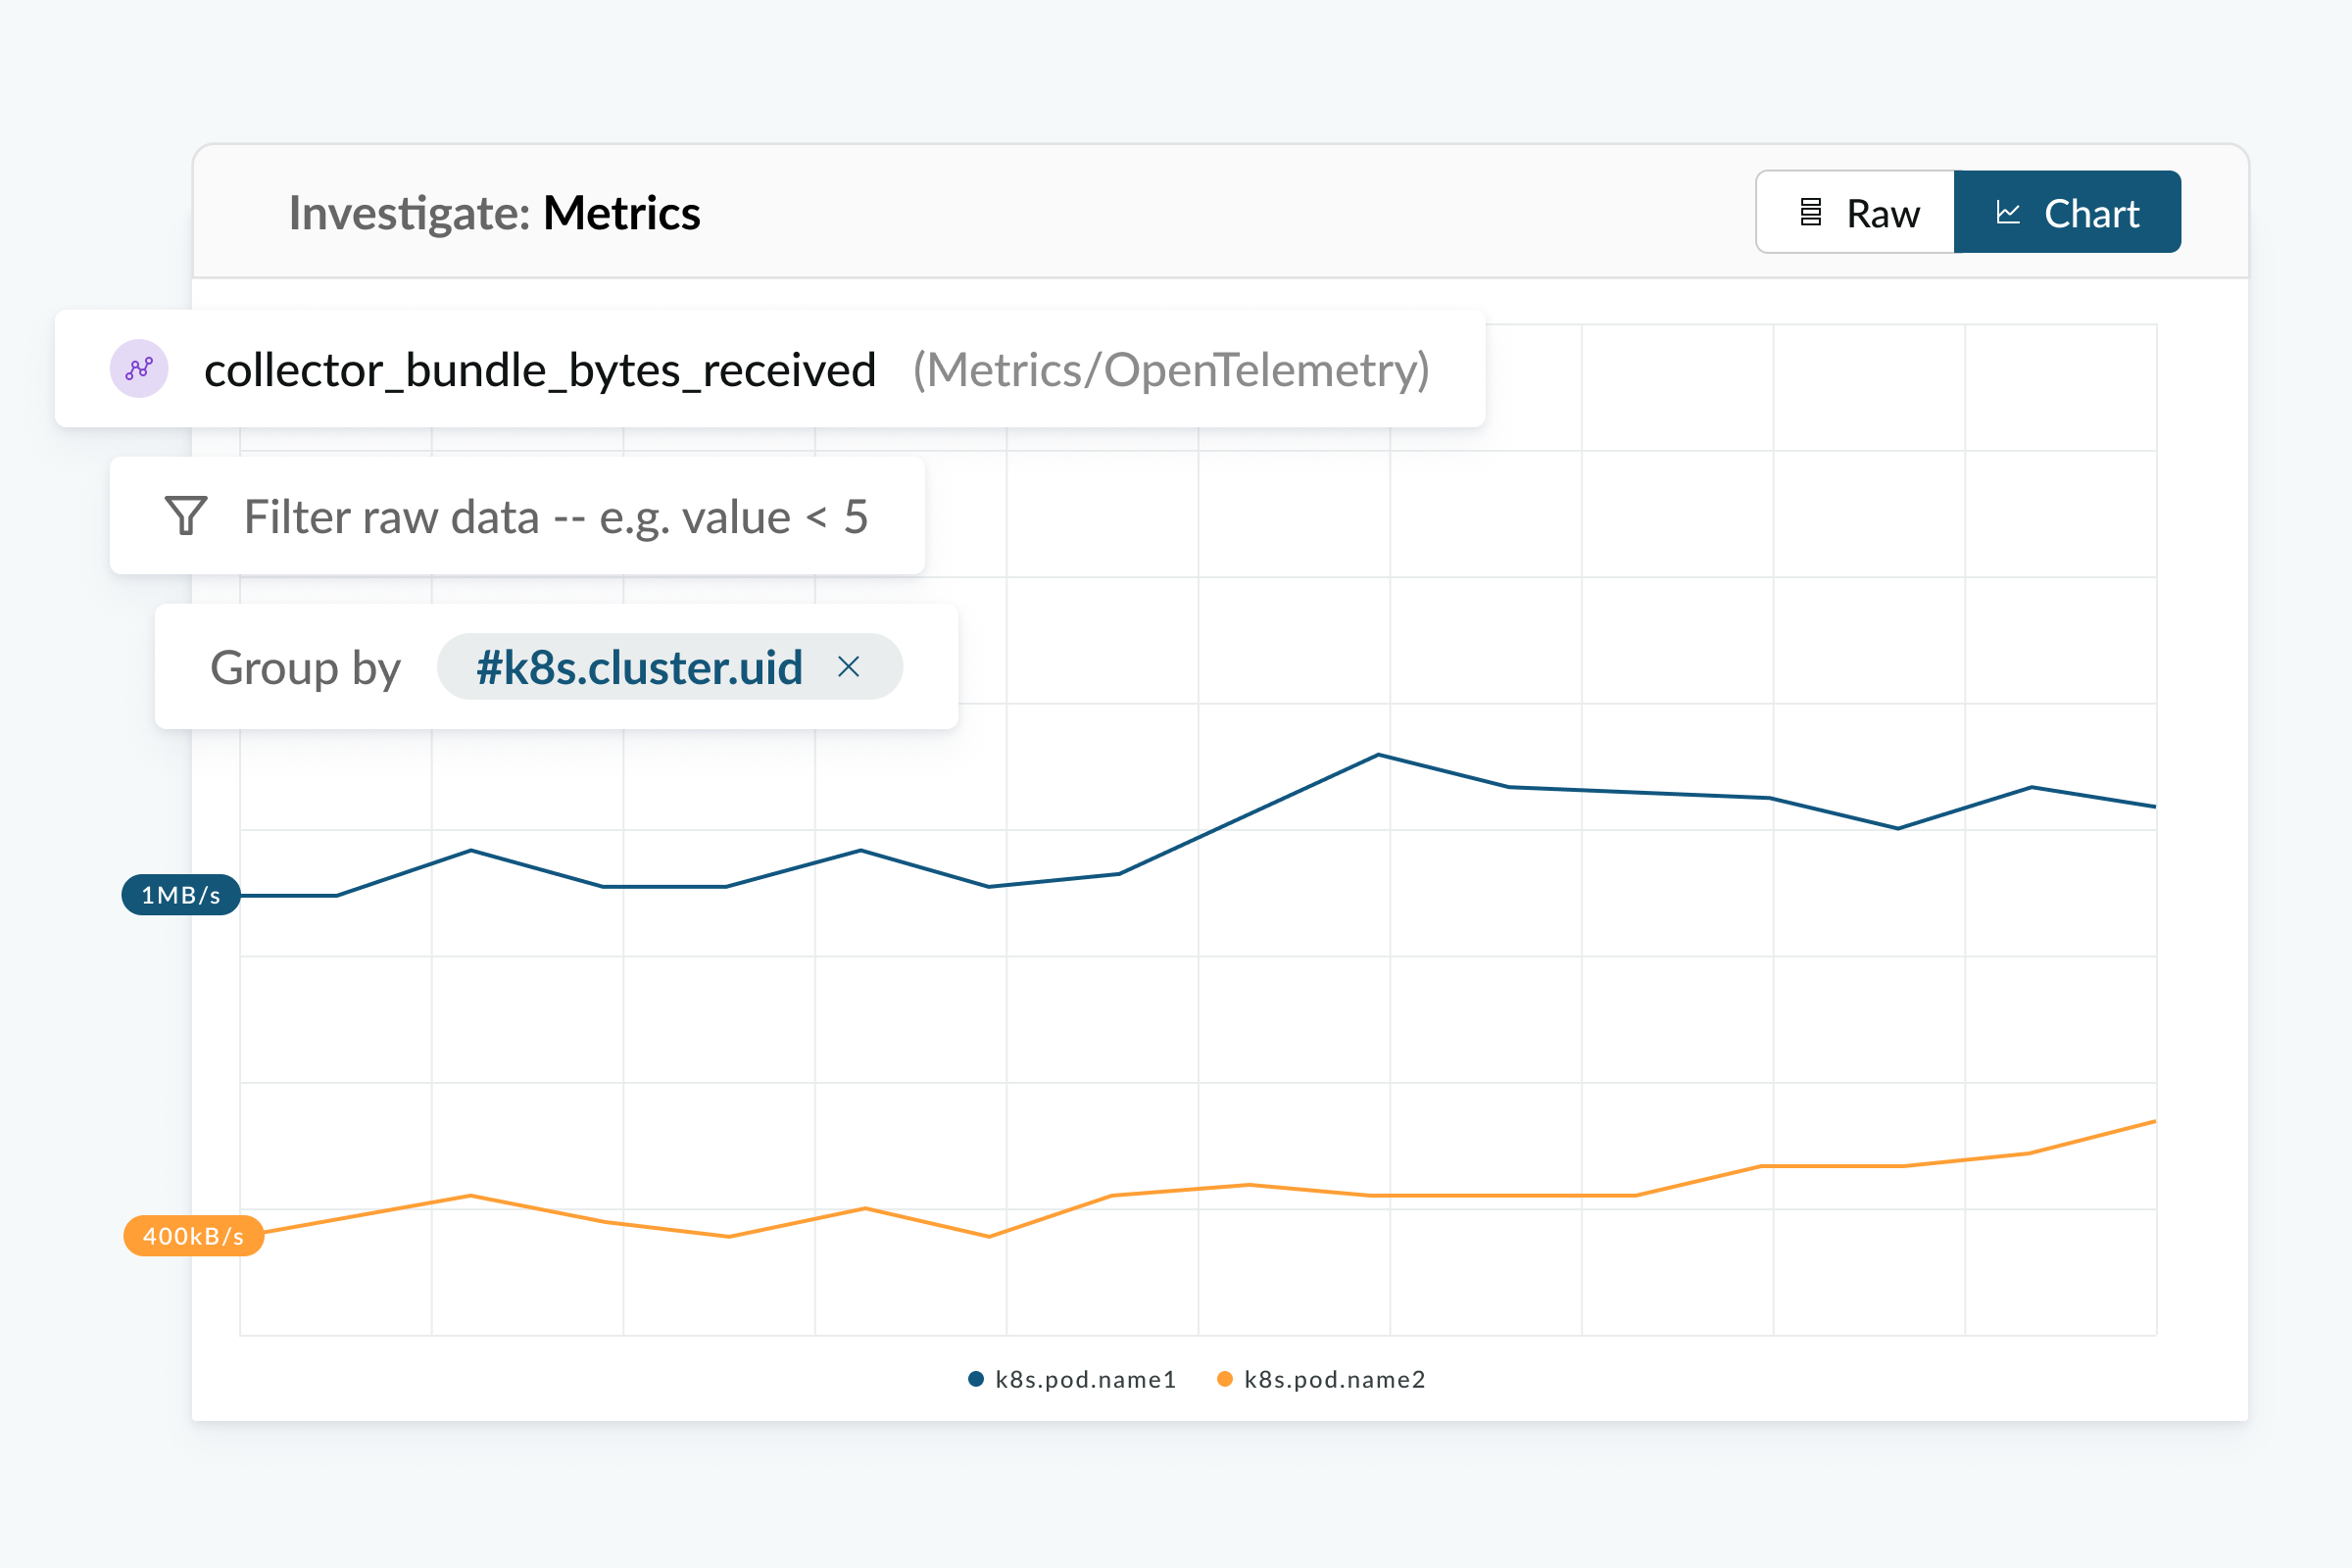Viewport: 2352px width, 1568px height.
Task: Click the (Metrics/OpenTelemetry) source label
Action: [1171, 370]
